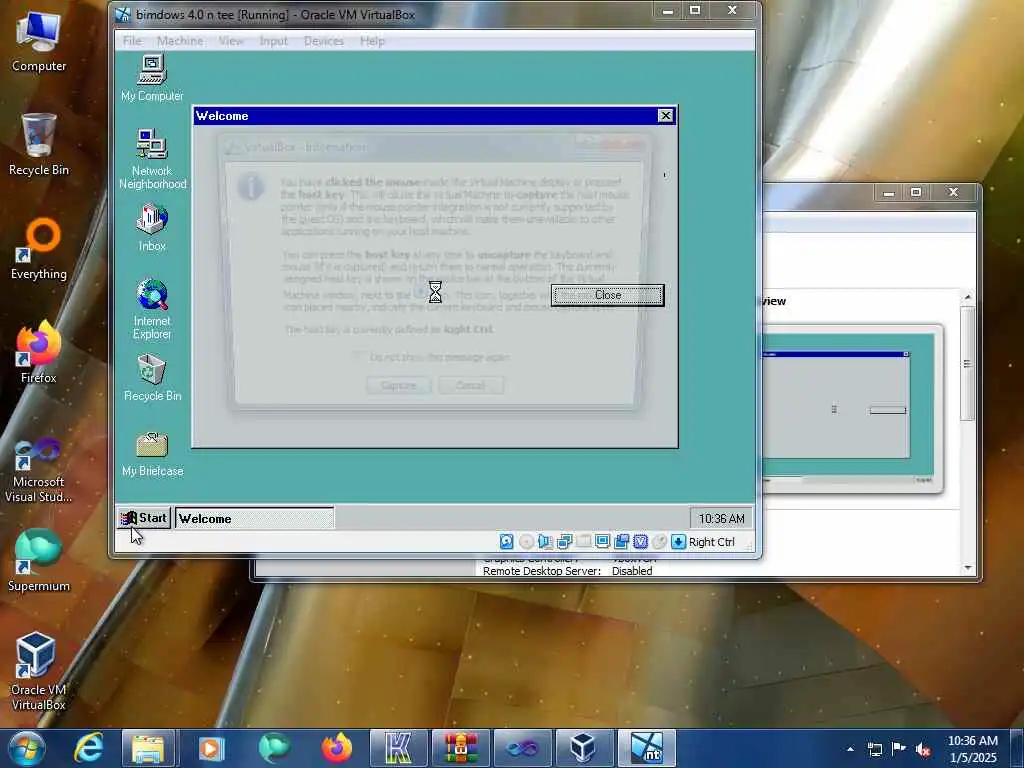Click shared folders status icon
1024x768 pixels.
pyautogui.click(x=583, y=541)
